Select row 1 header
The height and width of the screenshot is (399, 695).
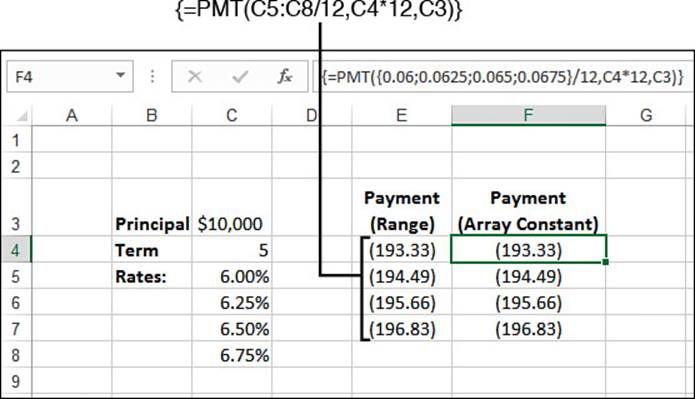point(16,140)
